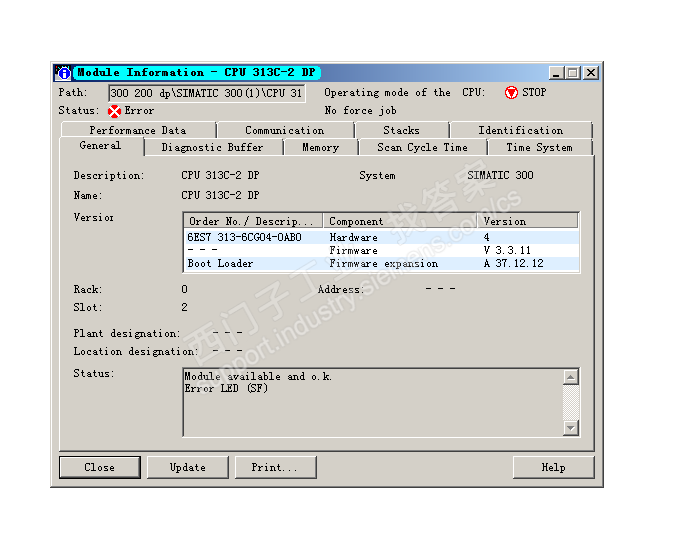Click 'Module available and o.k.' status text

tap(258, 377)
